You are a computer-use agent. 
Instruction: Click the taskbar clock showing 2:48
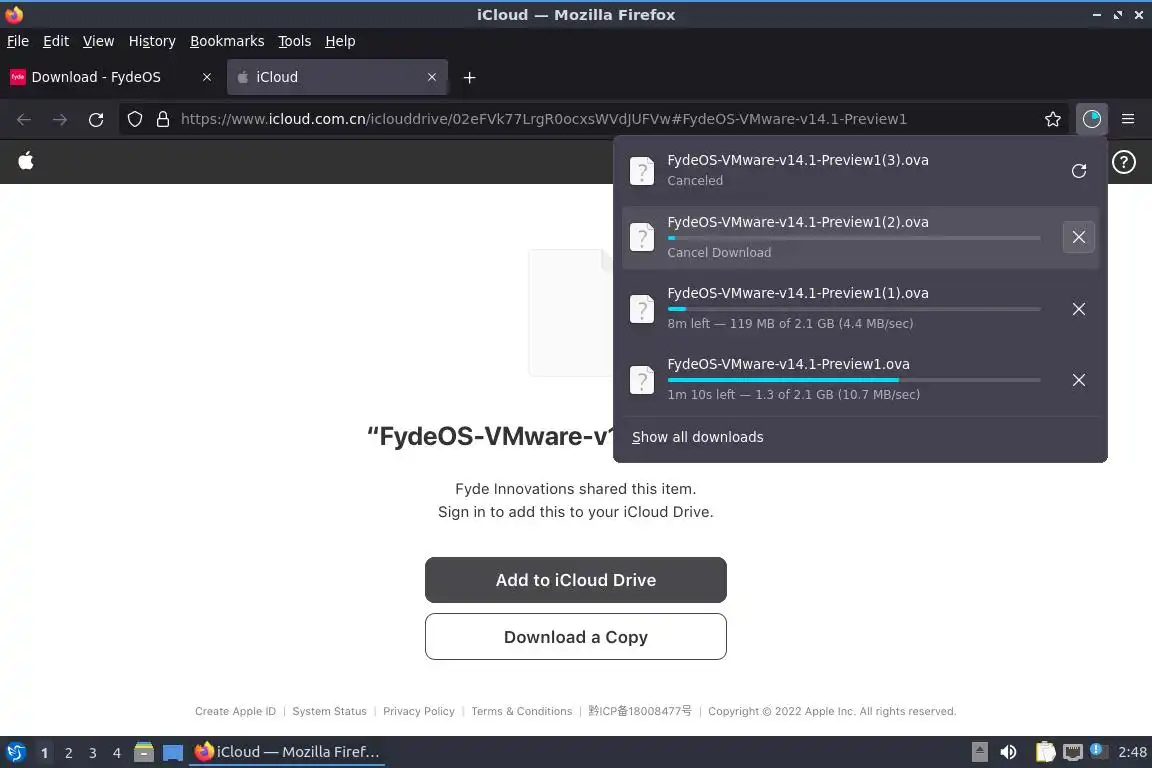(1131, 752)
